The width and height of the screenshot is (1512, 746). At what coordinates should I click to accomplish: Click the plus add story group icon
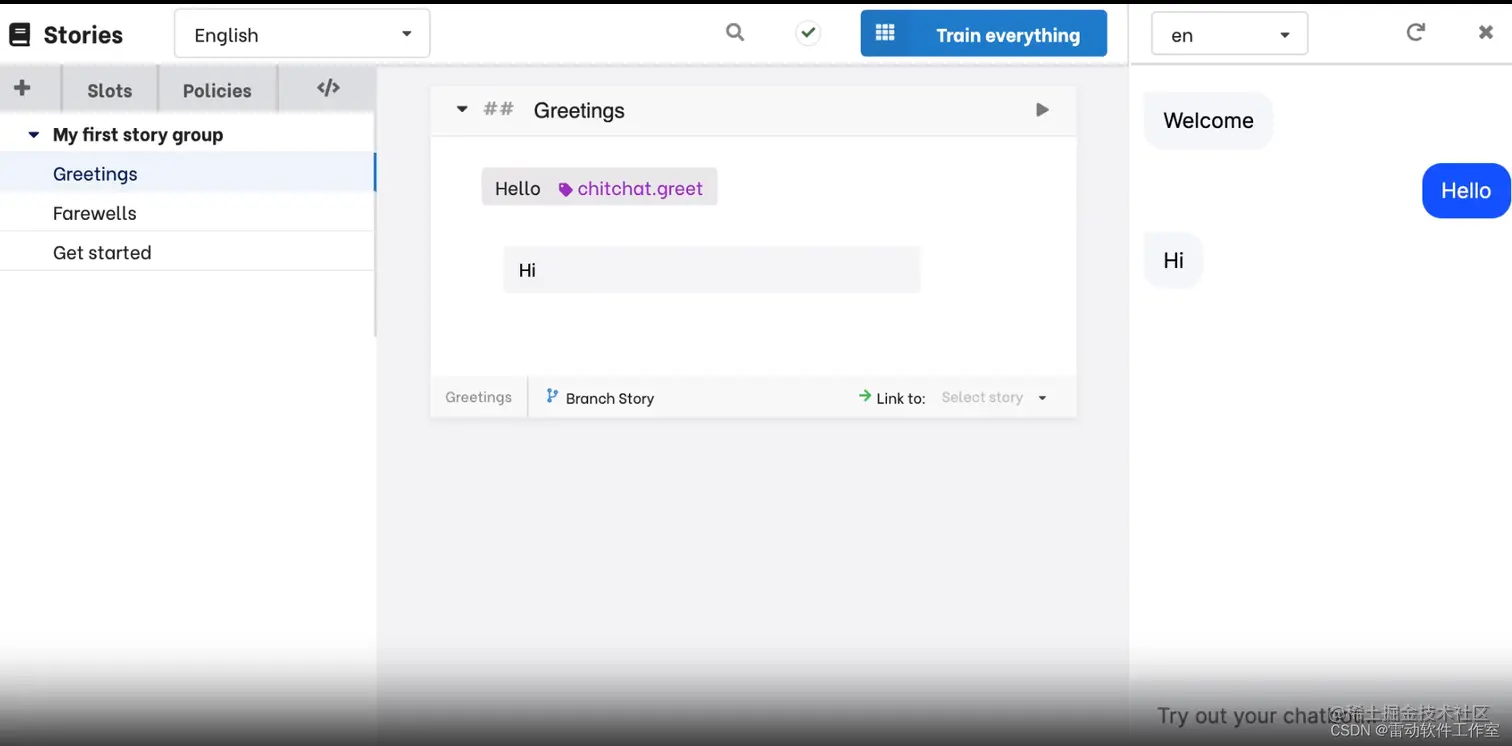pyautogui.click(x=22, y=88)
